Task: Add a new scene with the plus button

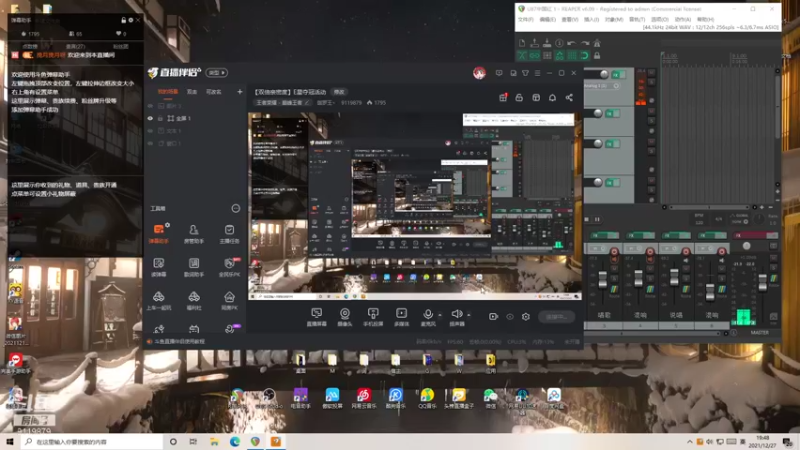Action: pos(240,92)
